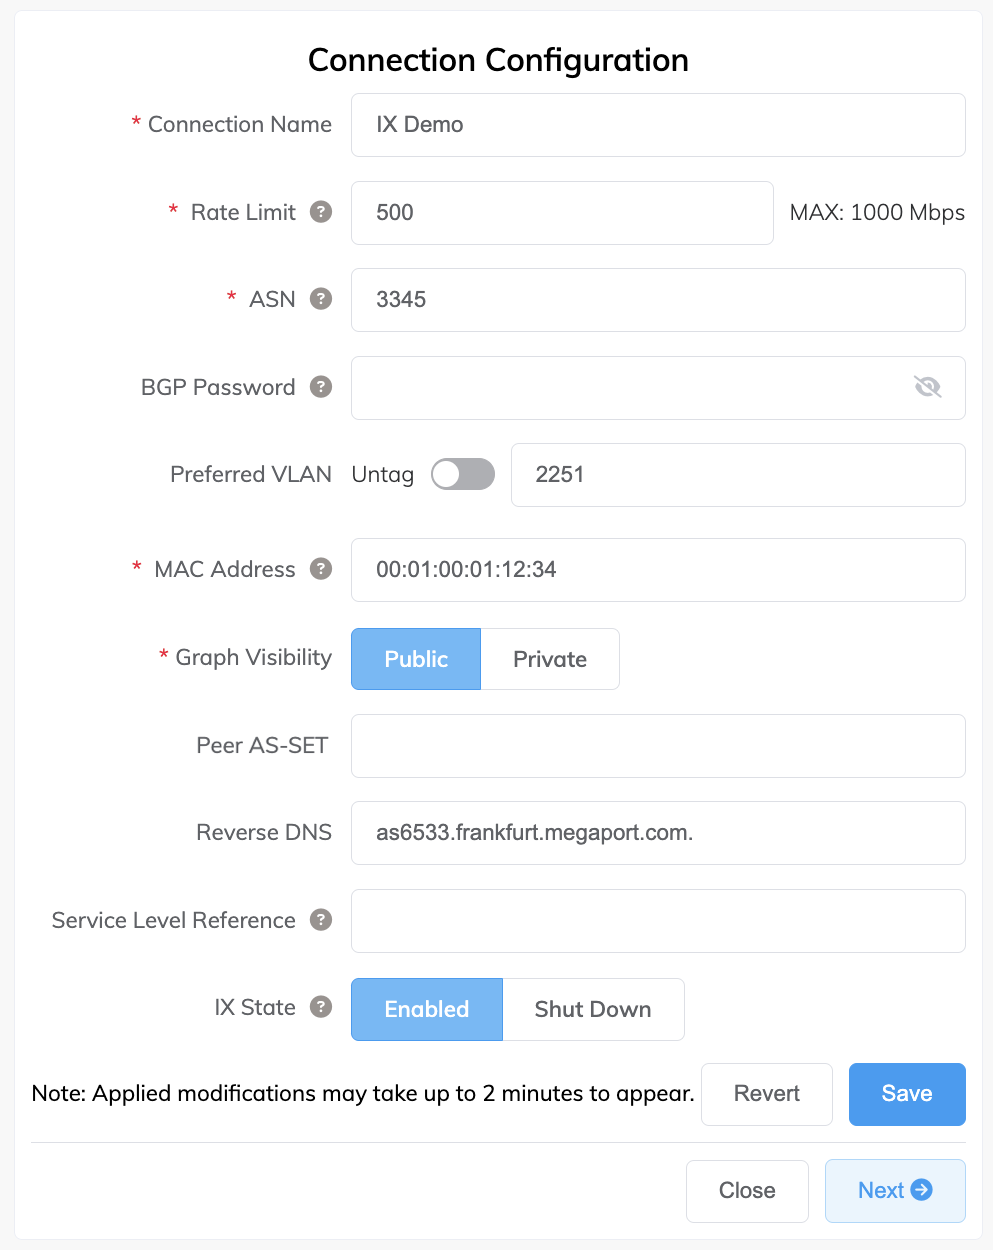This screenshot has width=993, height=1250.
Task: Click the ASN input showing 3345
Action: pyautogui.click(x=657, y=300)
